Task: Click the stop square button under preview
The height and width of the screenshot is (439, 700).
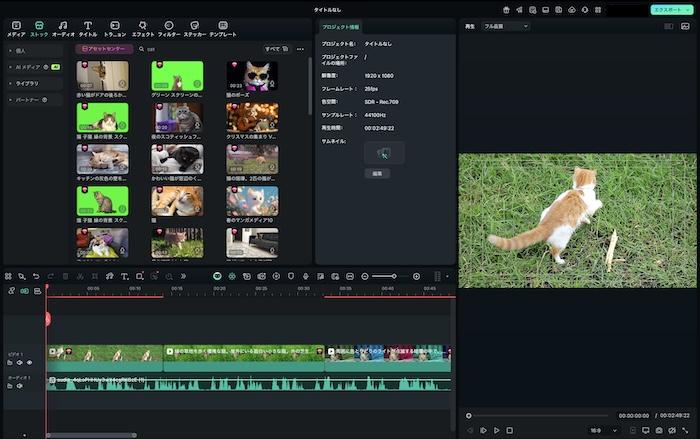Action: (509, 430)
